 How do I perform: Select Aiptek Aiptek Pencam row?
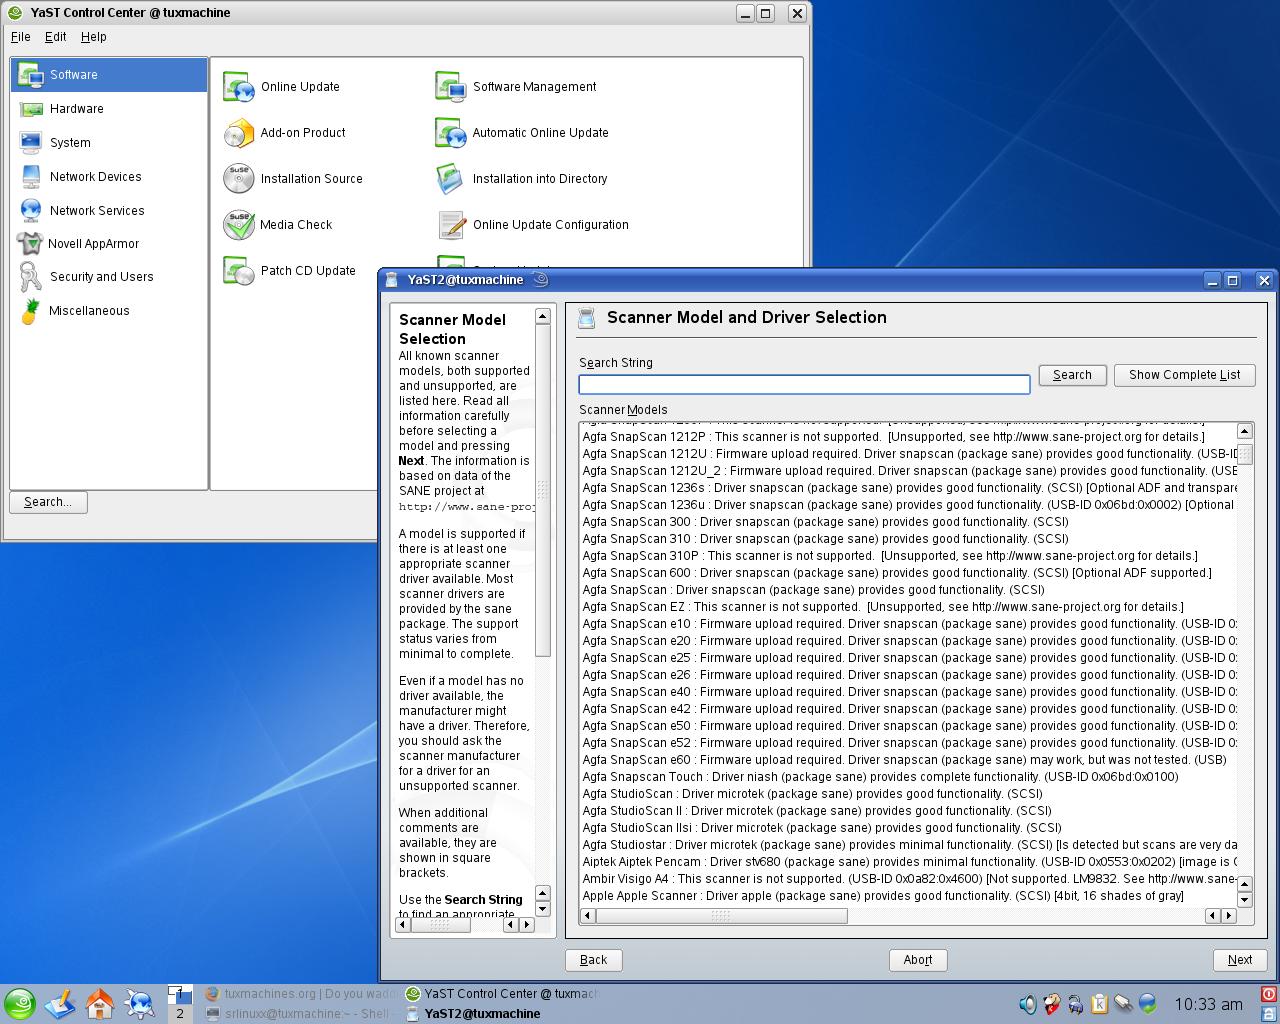[x=908, y=862]
